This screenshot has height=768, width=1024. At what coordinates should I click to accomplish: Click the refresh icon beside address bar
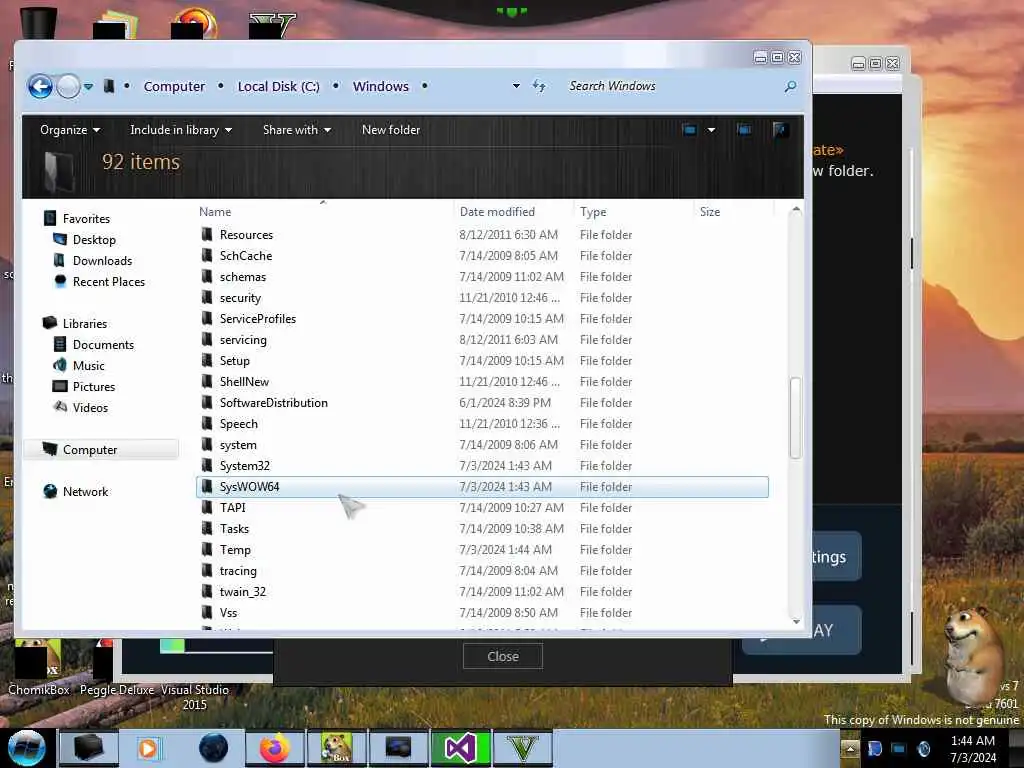(x=539, y=86)
